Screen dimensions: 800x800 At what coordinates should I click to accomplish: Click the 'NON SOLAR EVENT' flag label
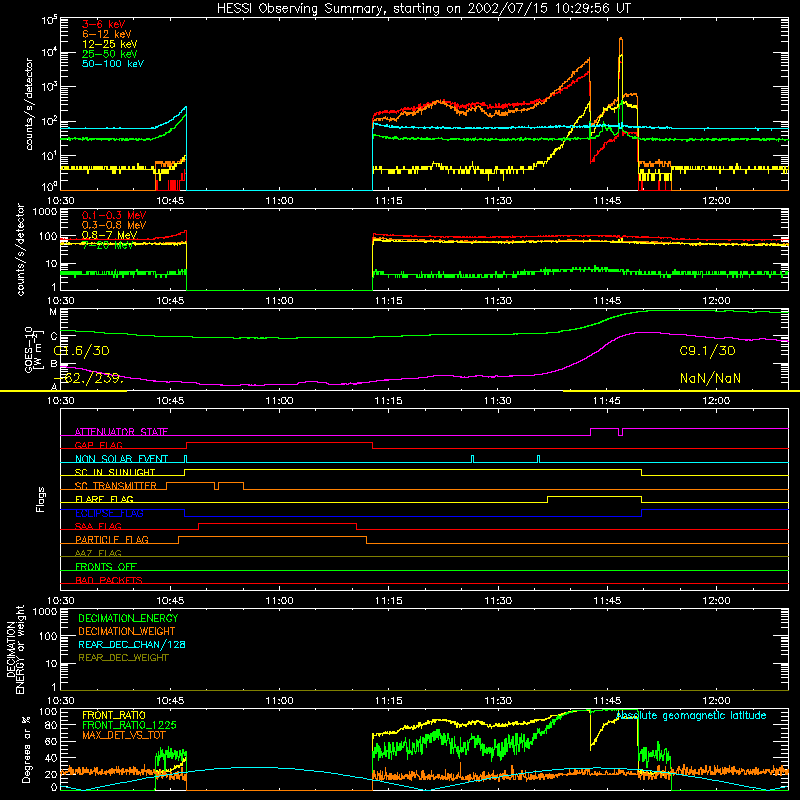121,459
